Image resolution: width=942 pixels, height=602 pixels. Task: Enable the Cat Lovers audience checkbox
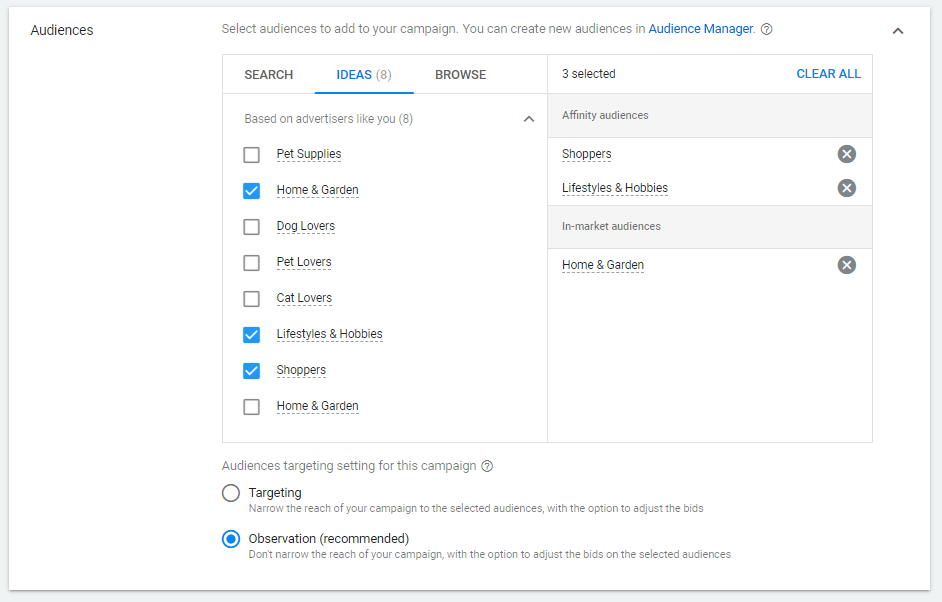point(252,299)
